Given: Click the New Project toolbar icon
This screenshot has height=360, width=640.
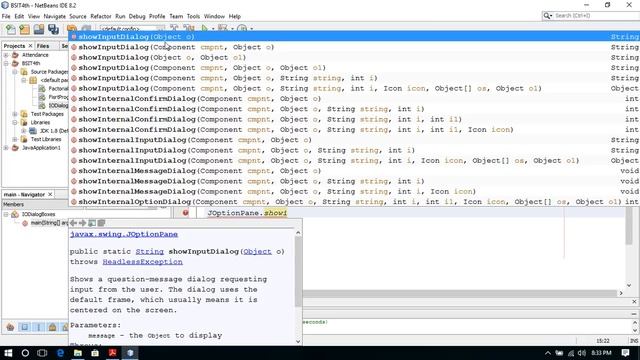Looking at the screenshot, I should coord(24,29).
